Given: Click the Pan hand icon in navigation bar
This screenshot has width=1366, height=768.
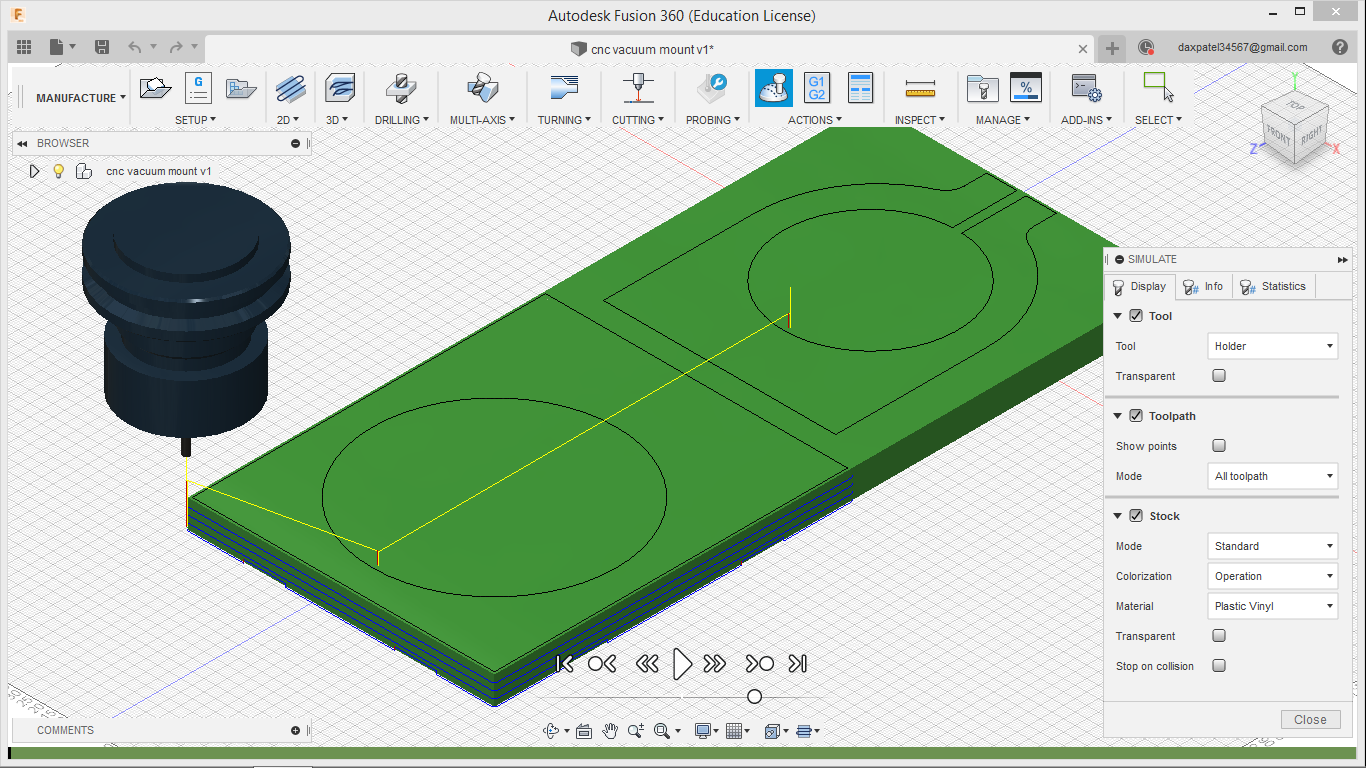Looking at the screenshot, I should pyautogui.click(x=610, y=731).
